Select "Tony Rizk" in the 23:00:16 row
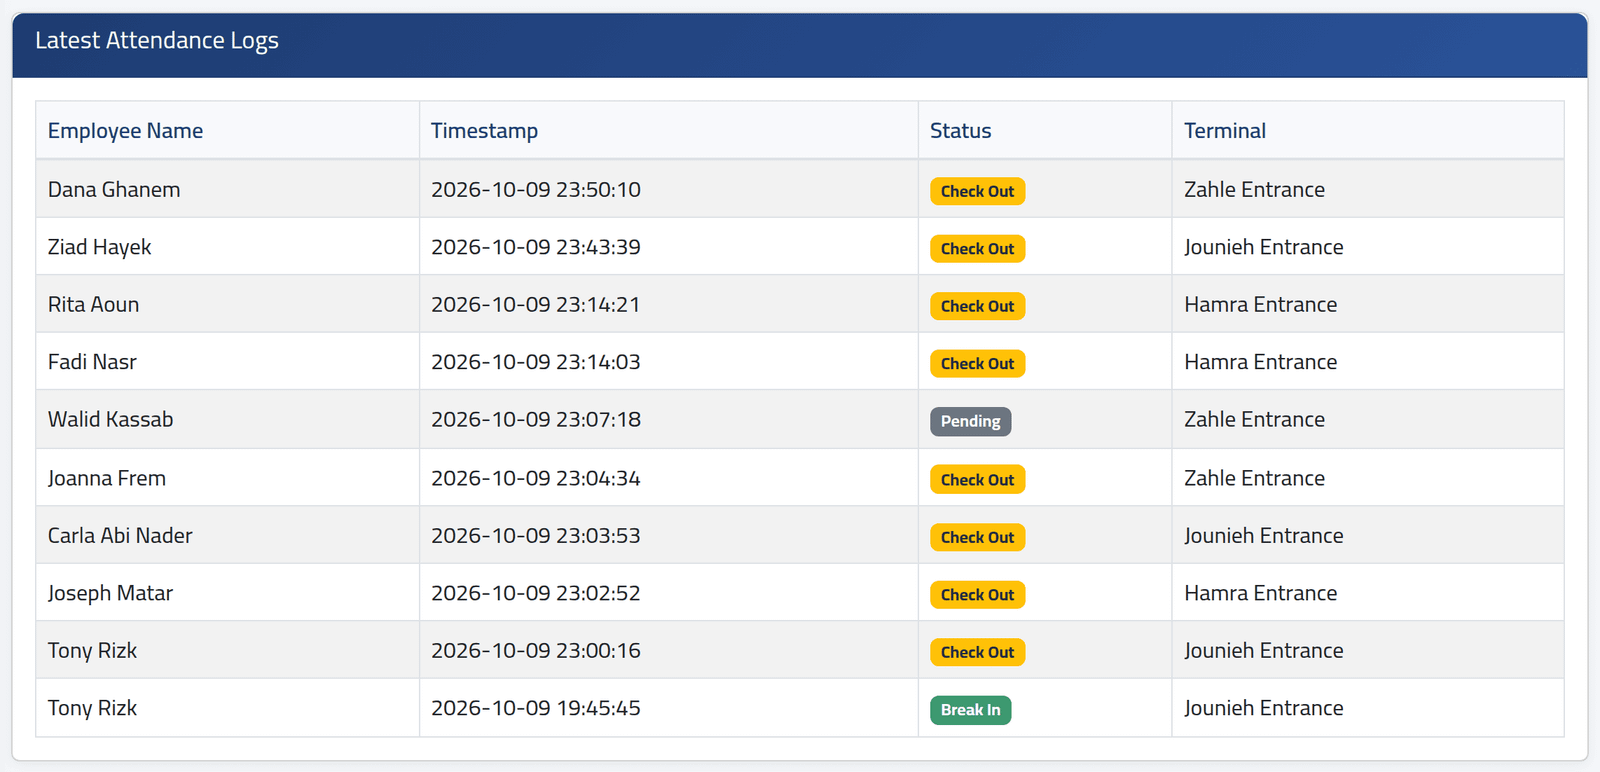Image resolution: width=1600 pixels, height=772 pixels. point(92,651)
